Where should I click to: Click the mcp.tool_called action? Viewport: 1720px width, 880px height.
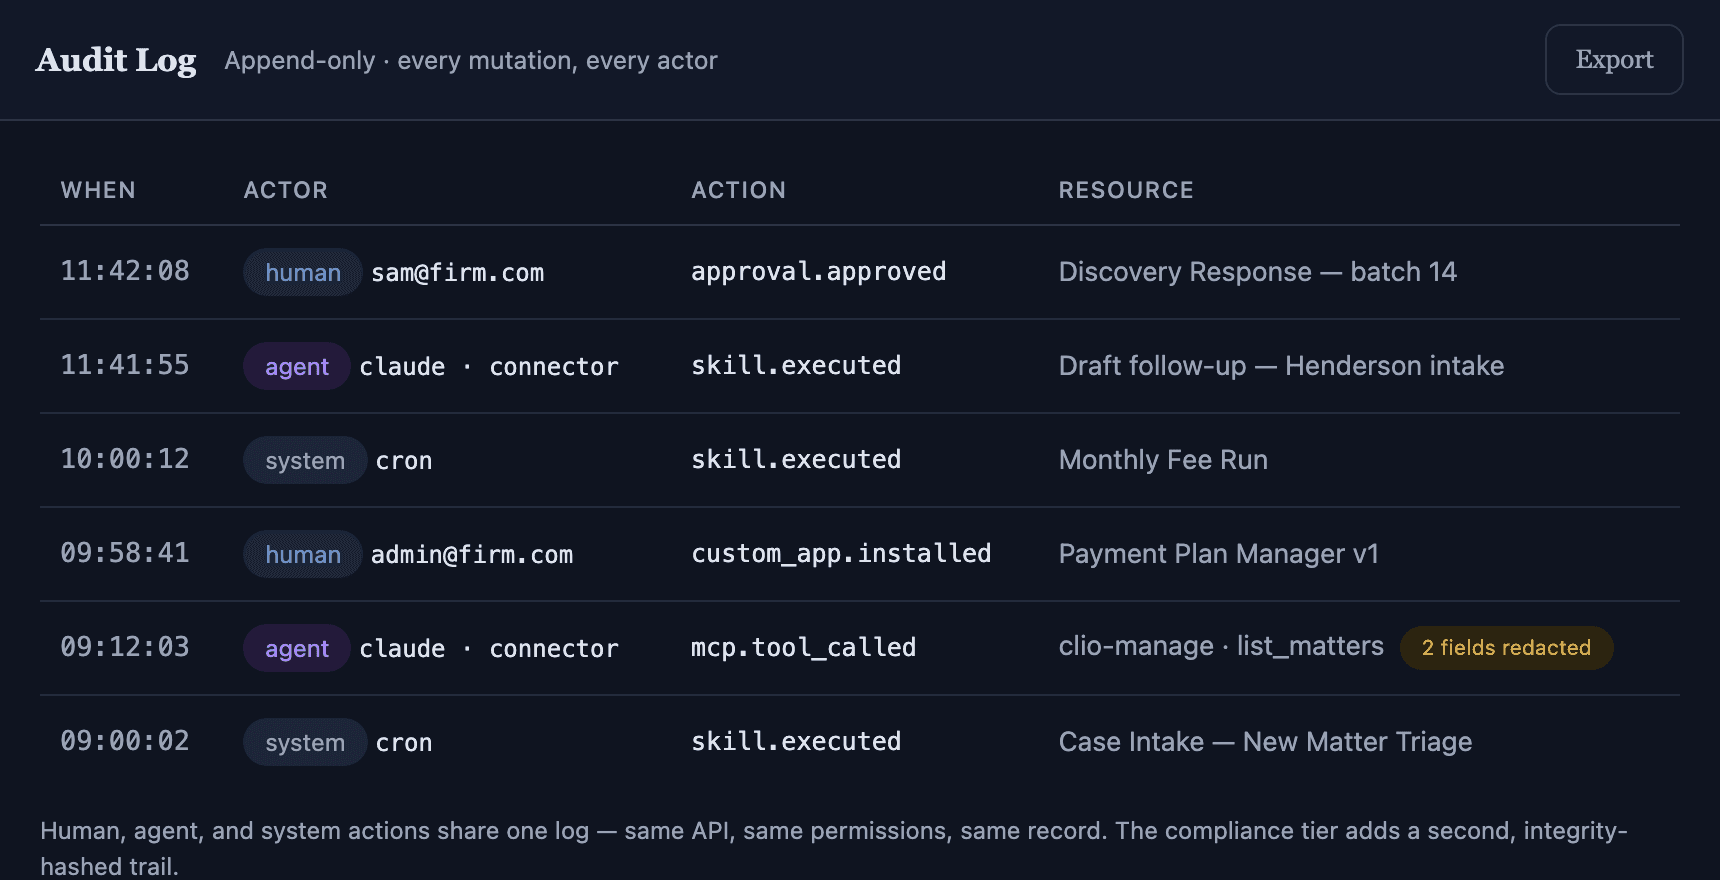tap(804, 648)
